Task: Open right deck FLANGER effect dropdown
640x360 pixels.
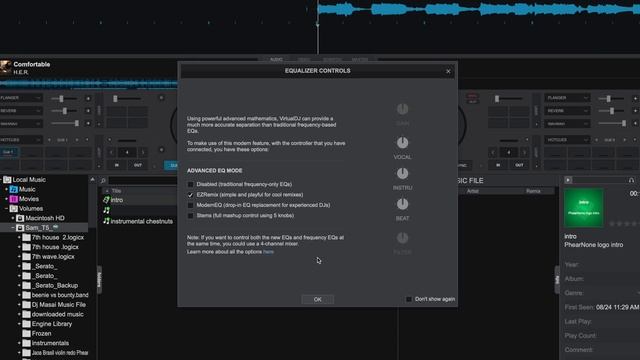Action: click(x=567, y=98)
